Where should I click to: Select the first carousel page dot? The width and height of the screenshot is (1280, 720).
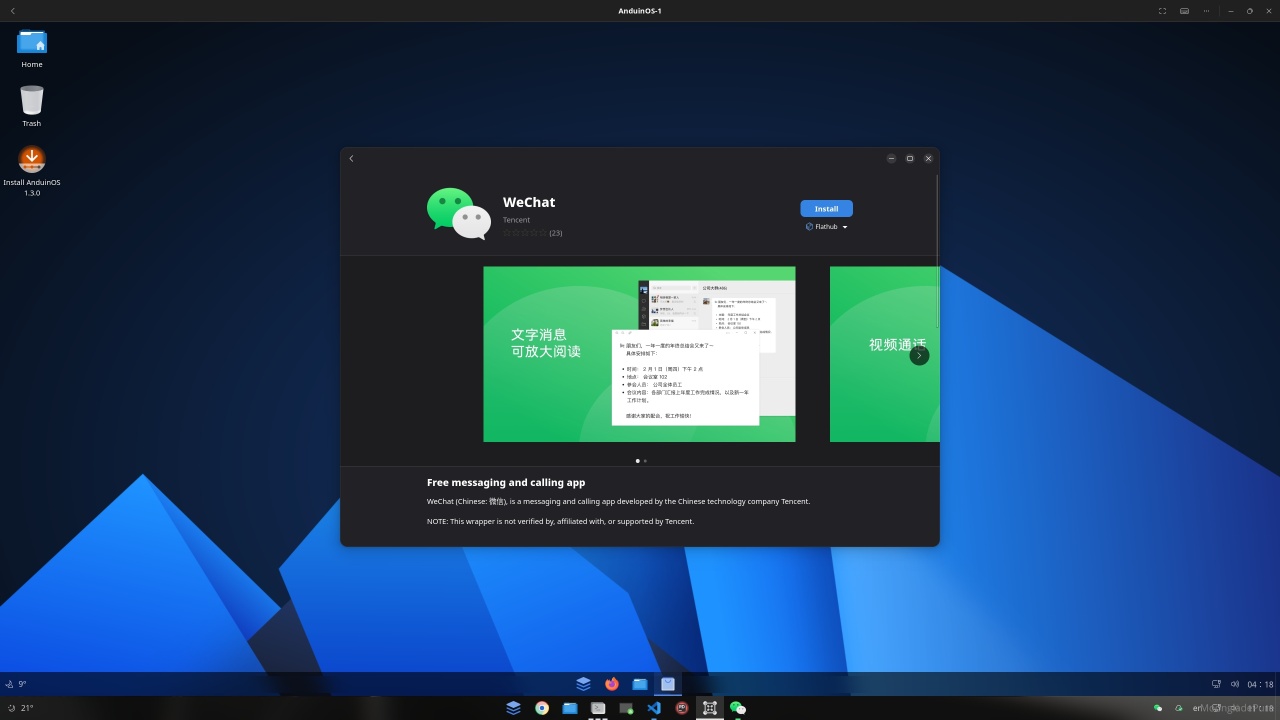pos(637,461)
